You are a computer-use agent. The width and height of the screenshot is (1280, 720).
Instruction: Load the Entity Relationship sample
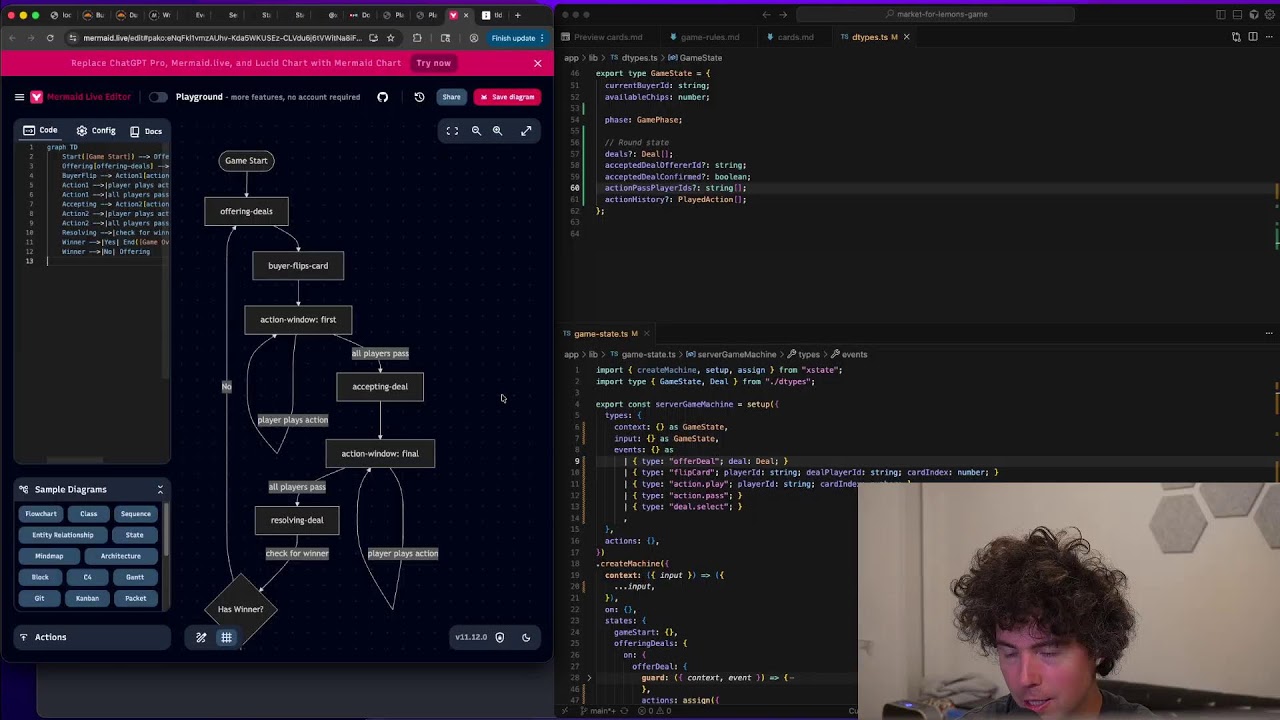tap(62, 535)
